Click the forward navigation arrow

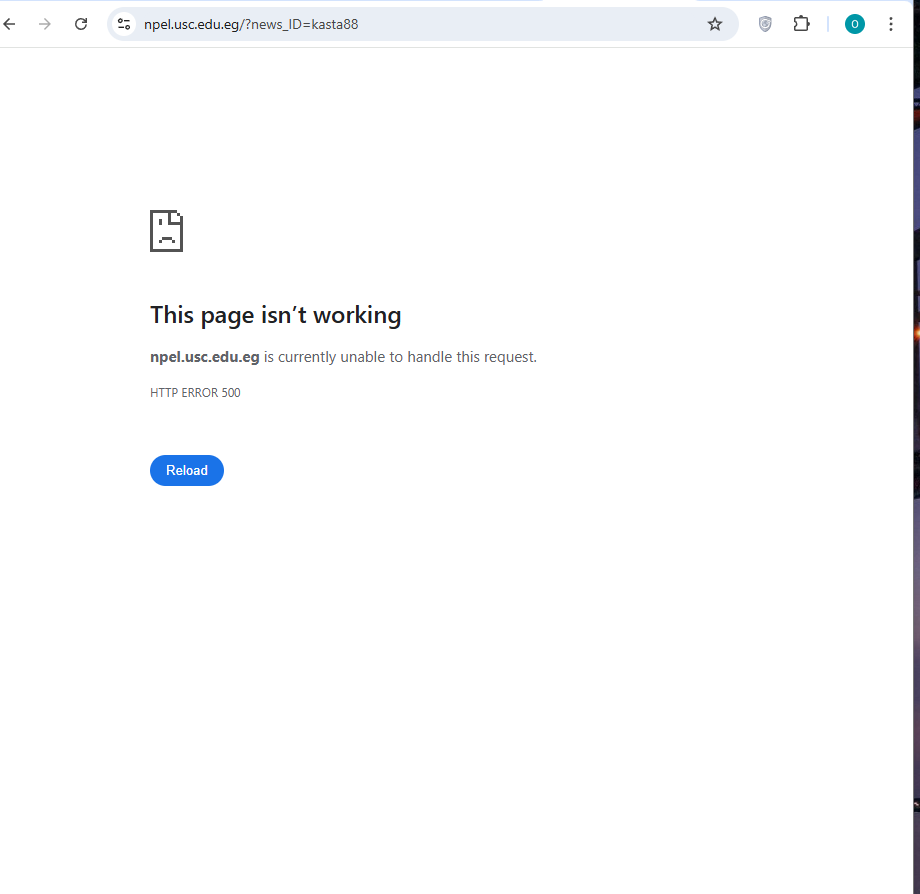tap(45, 24)
